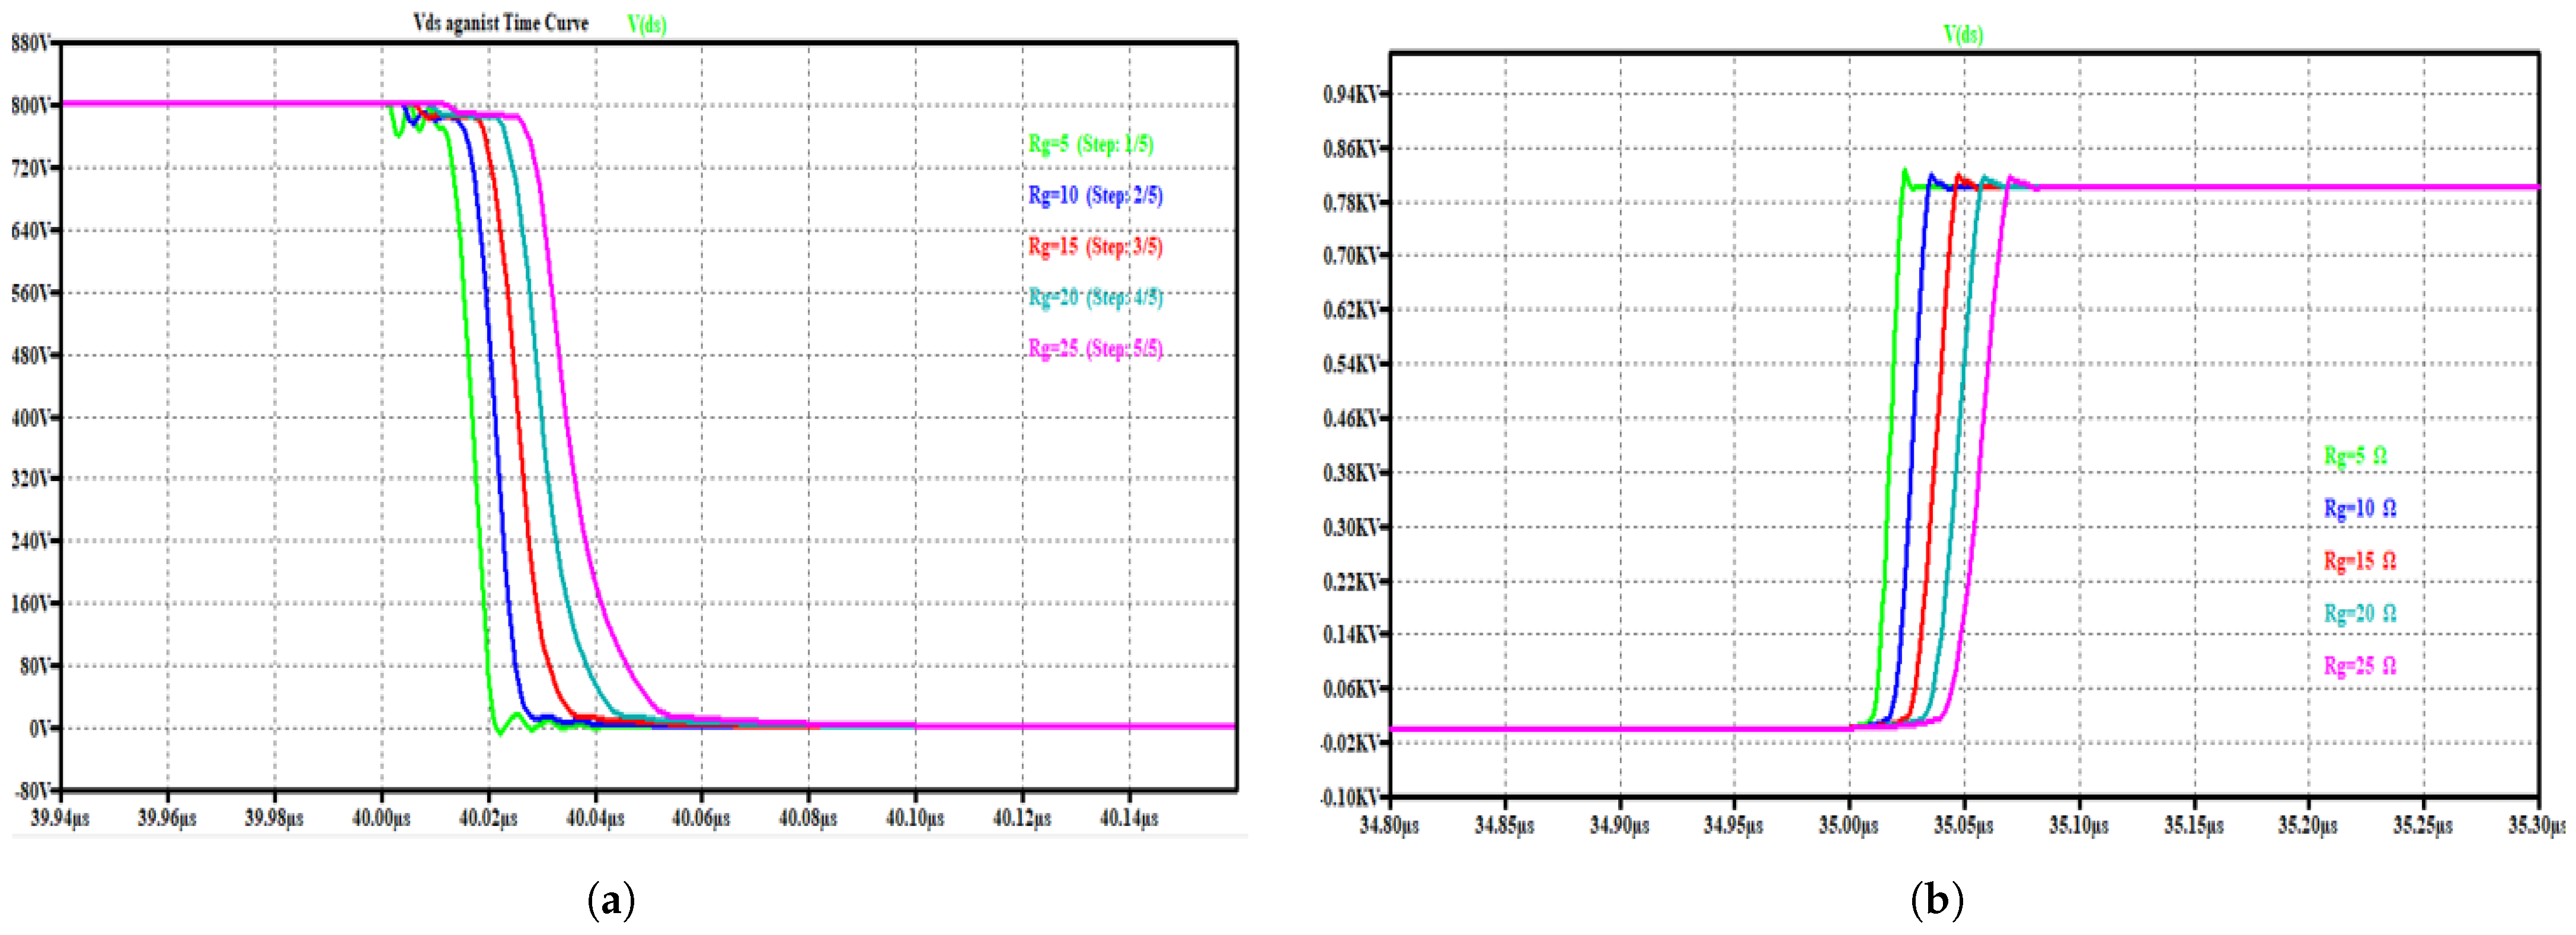Click the 35.30µs x-axis tick label
The image size is (2576, 935).
(x=2536, y=826)
